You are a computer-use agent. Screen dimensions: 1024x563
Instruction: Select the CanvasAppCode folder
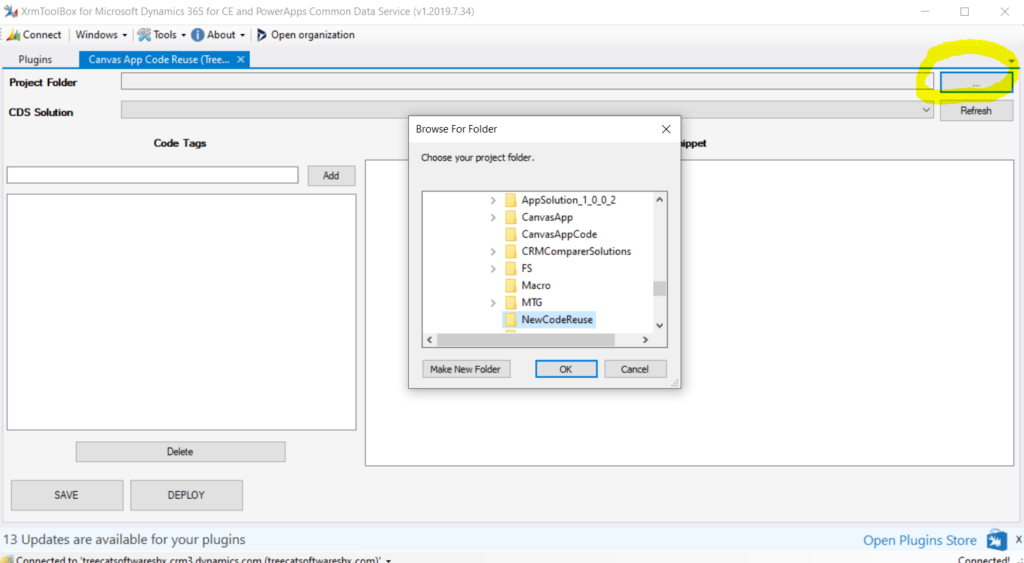pyautogui.click(x=559, y=234)
